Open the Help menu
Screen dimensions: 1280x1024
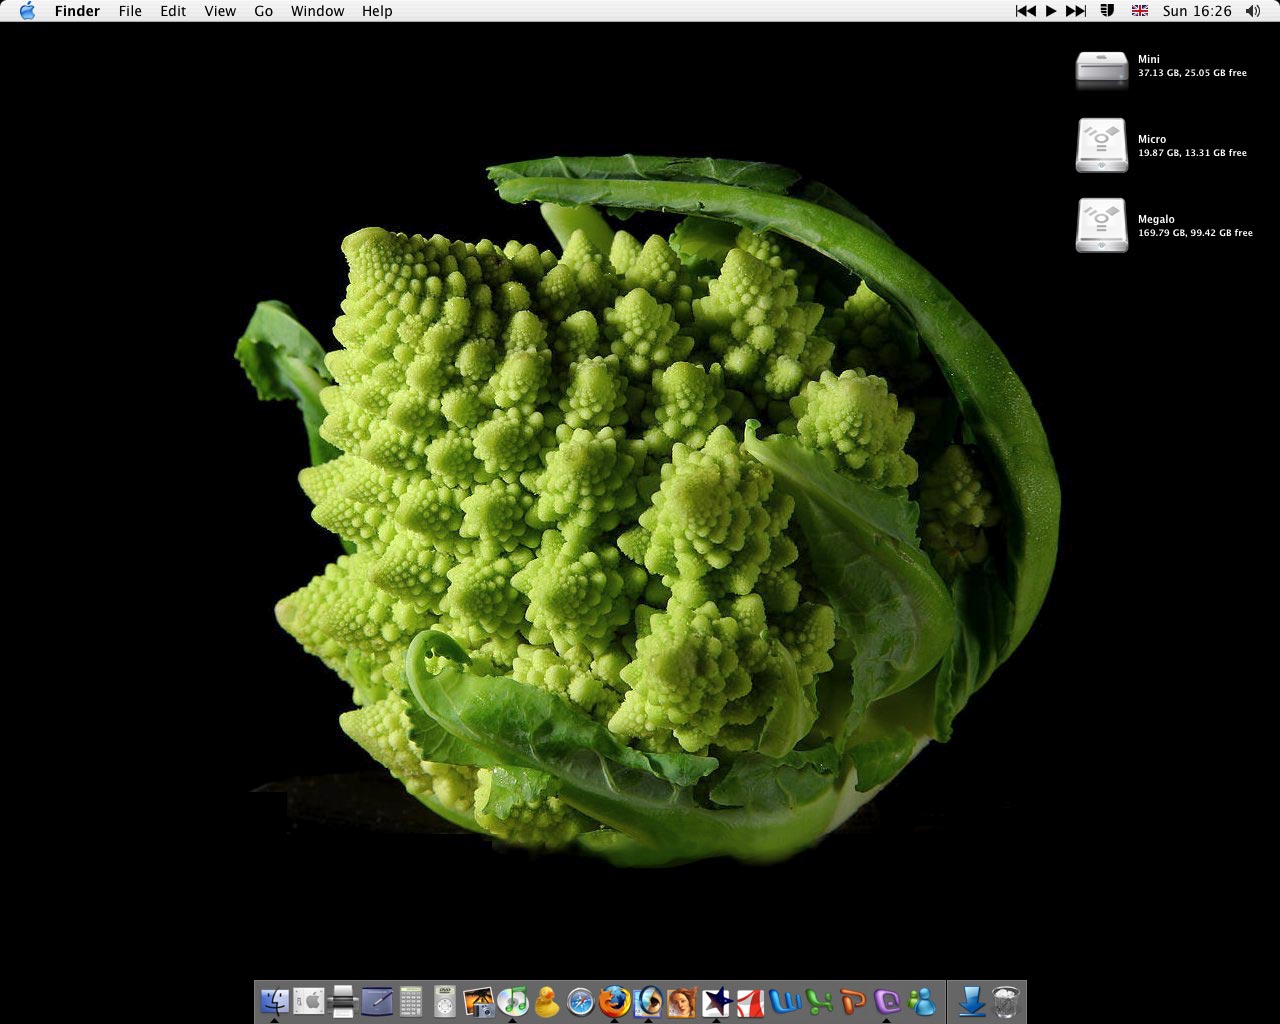point(377,11)
